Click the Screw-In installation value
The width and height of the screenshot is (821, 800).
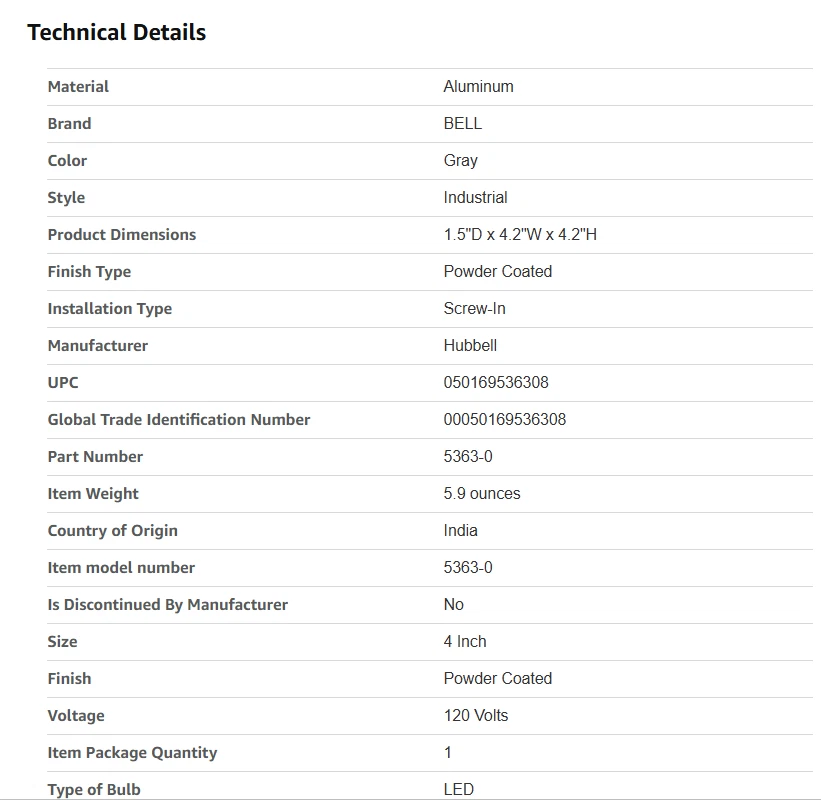click(474, 309)
